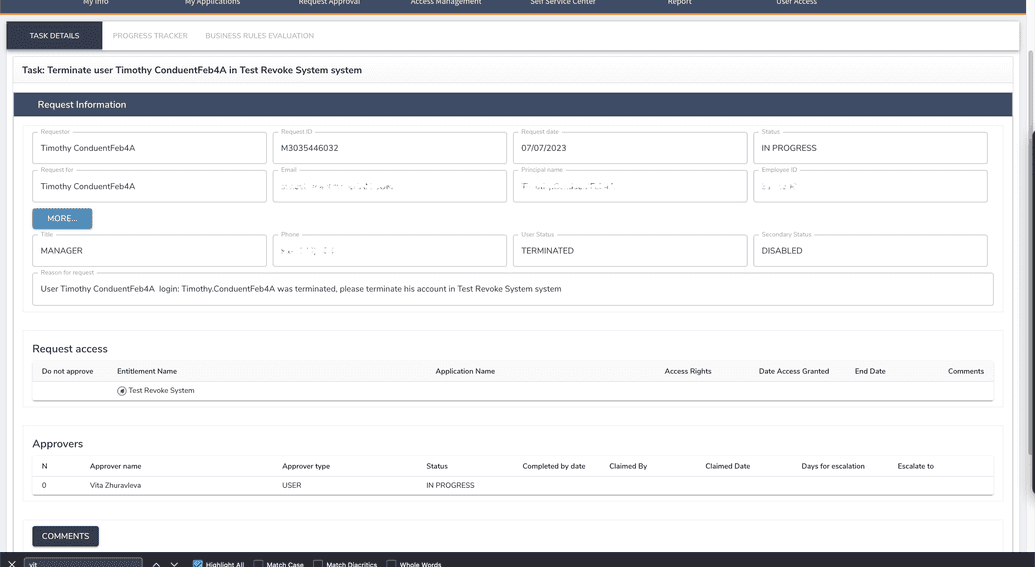Open Access Management menu
1035x567 pixels.
tap(445, 4)
